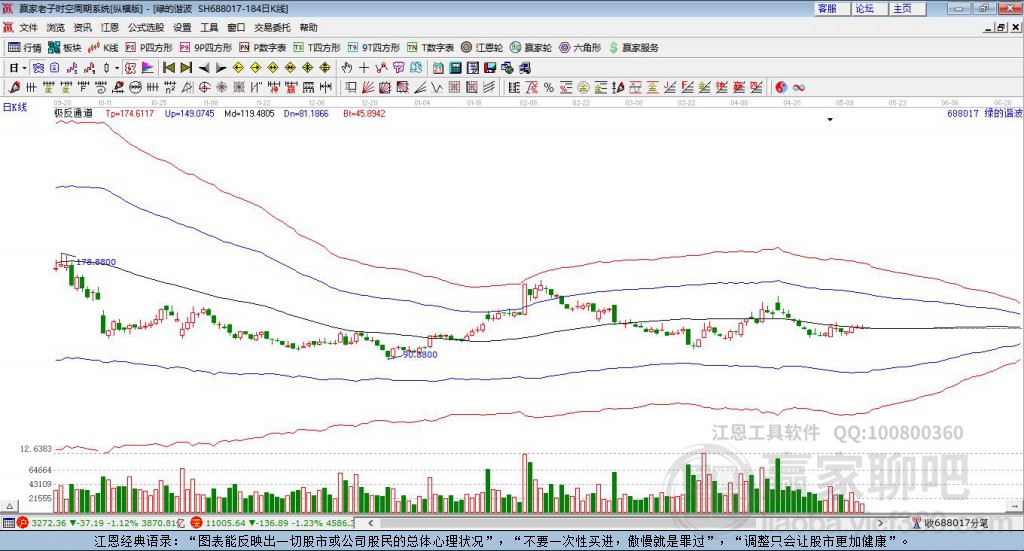Click the percent symbol drawing tool
This screenshot has height=551, width=1024.
pyautogui.click(x=548, y=88)
